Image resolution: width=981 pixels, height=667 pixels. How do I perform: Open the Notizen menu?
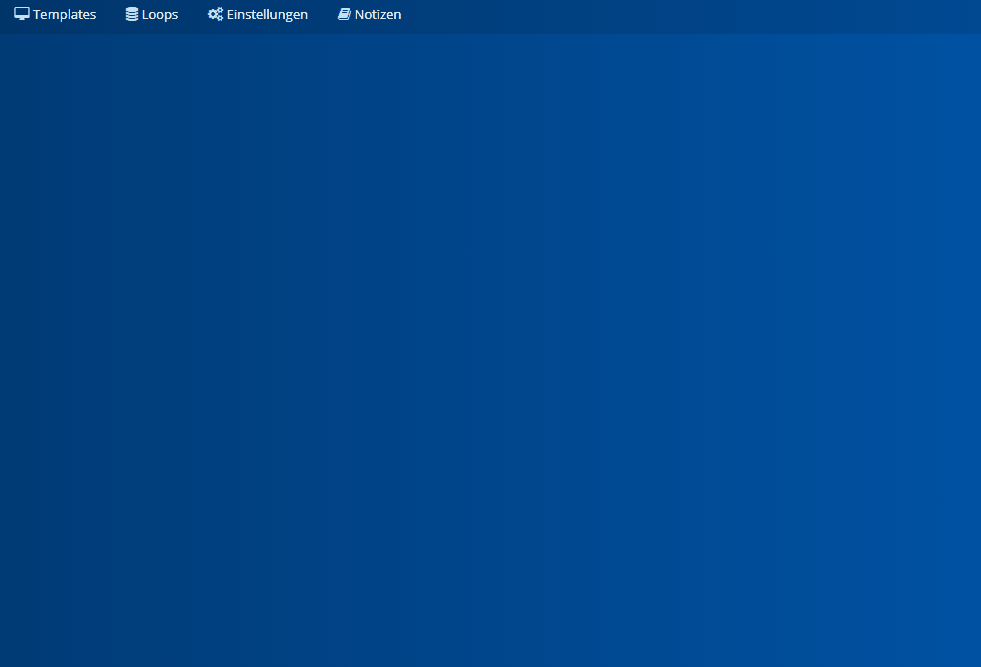[x=370, y=15]
